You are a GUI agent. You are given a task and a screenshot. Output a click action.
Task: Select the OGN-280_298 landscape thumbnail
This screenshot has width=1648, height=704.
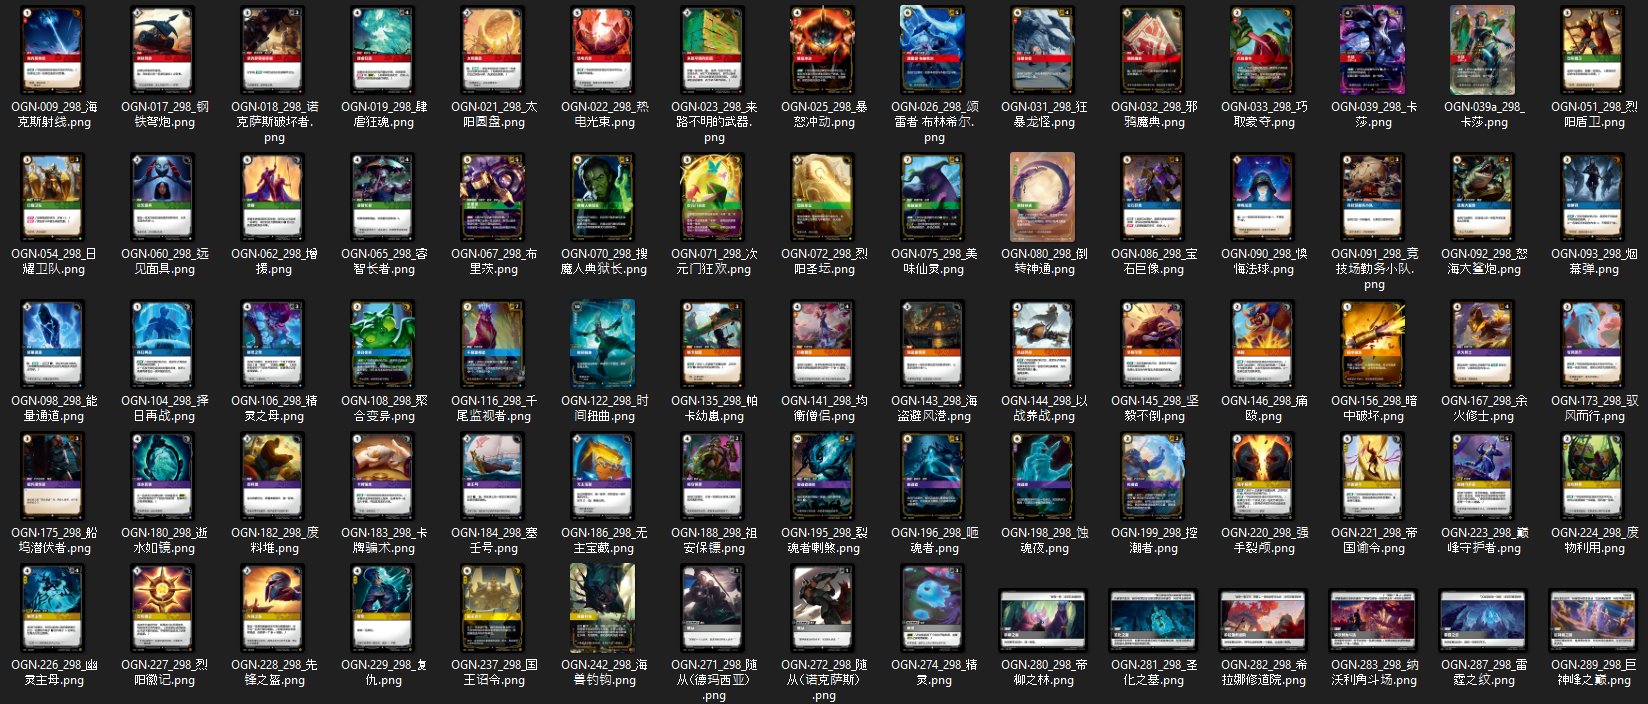click(1044, 621)
